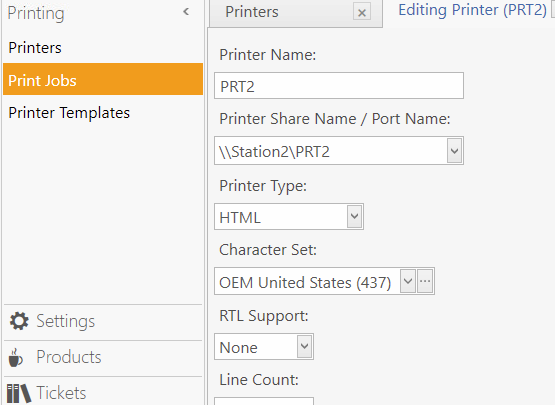Collapse the Printing panel with the arrow

coord(186,12)
